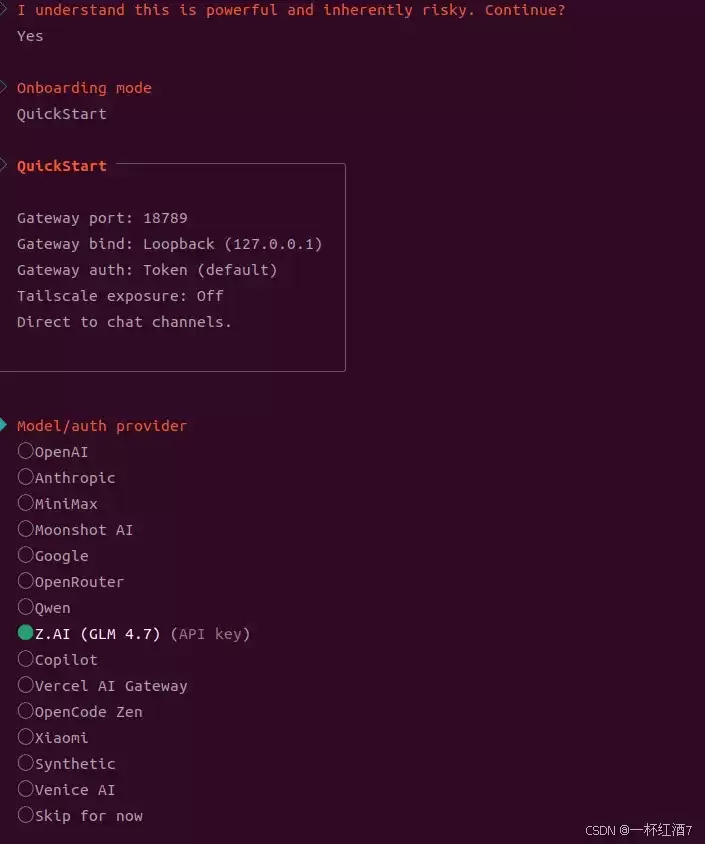705x844 pixels.
Task: Select the OpenAI provider radio option
Action: (x=26, y=451)
